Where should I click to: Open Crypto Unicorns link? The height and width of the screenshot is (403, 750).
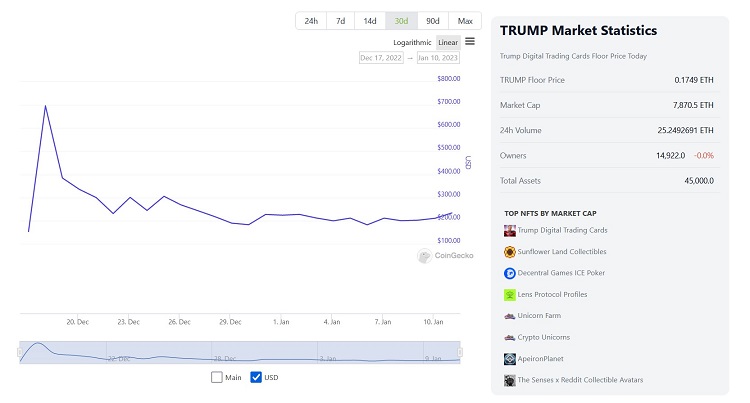point(543,337)
